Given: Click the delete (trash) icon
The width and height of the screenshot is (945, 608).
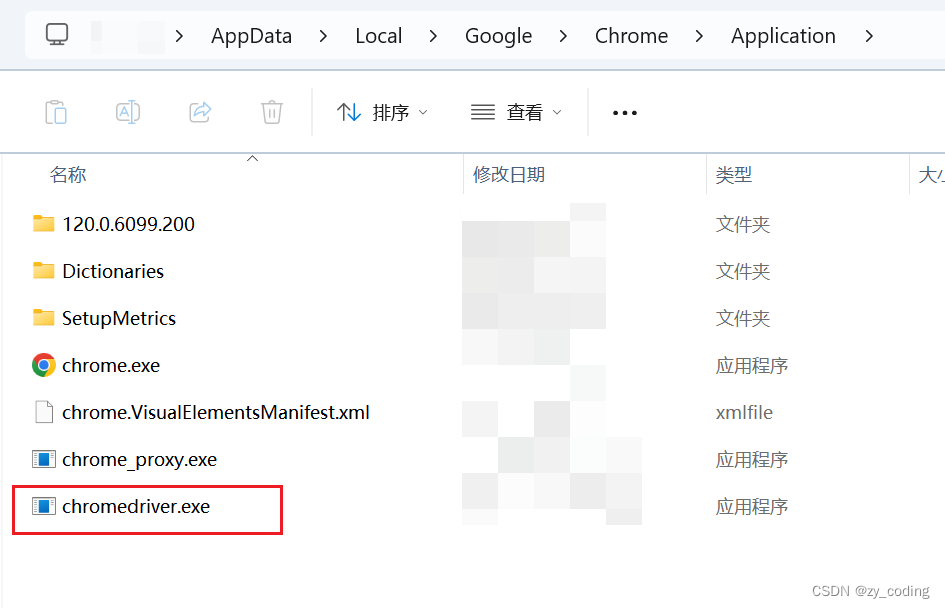Looking at the screenshot, I should pyautogui.click(x=271, y=112).
